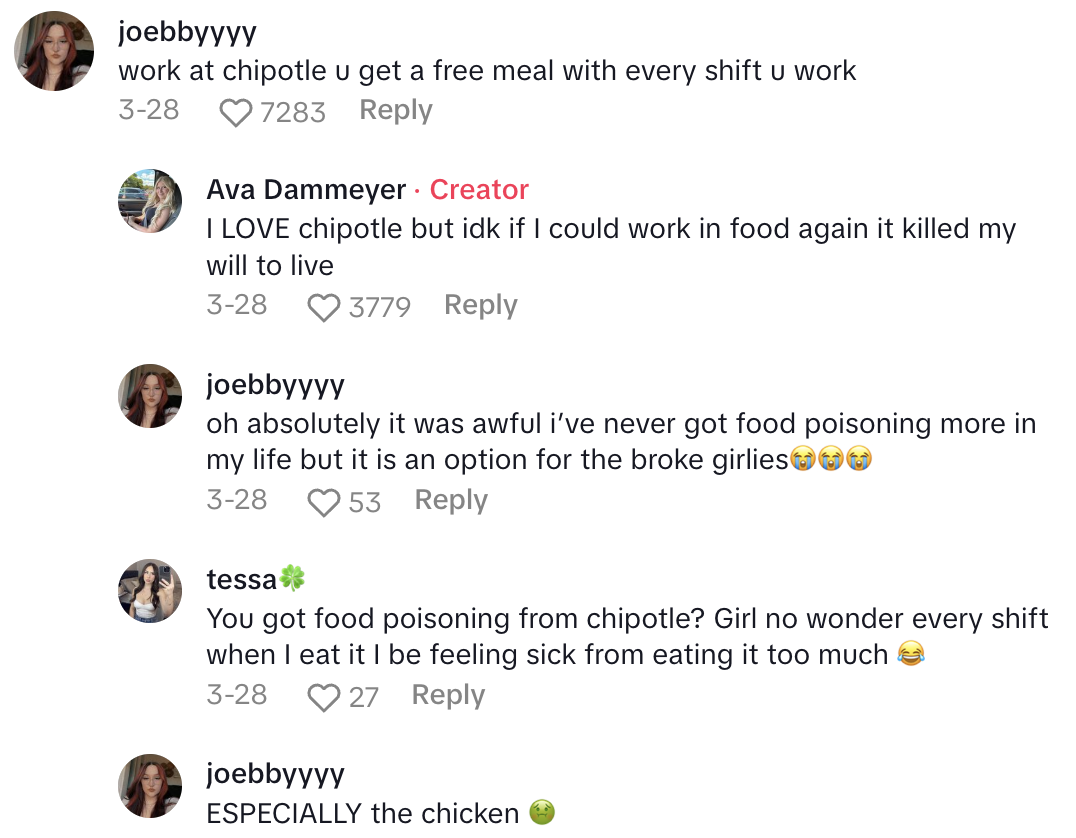Open tessa's profile picture

point(149,590)
